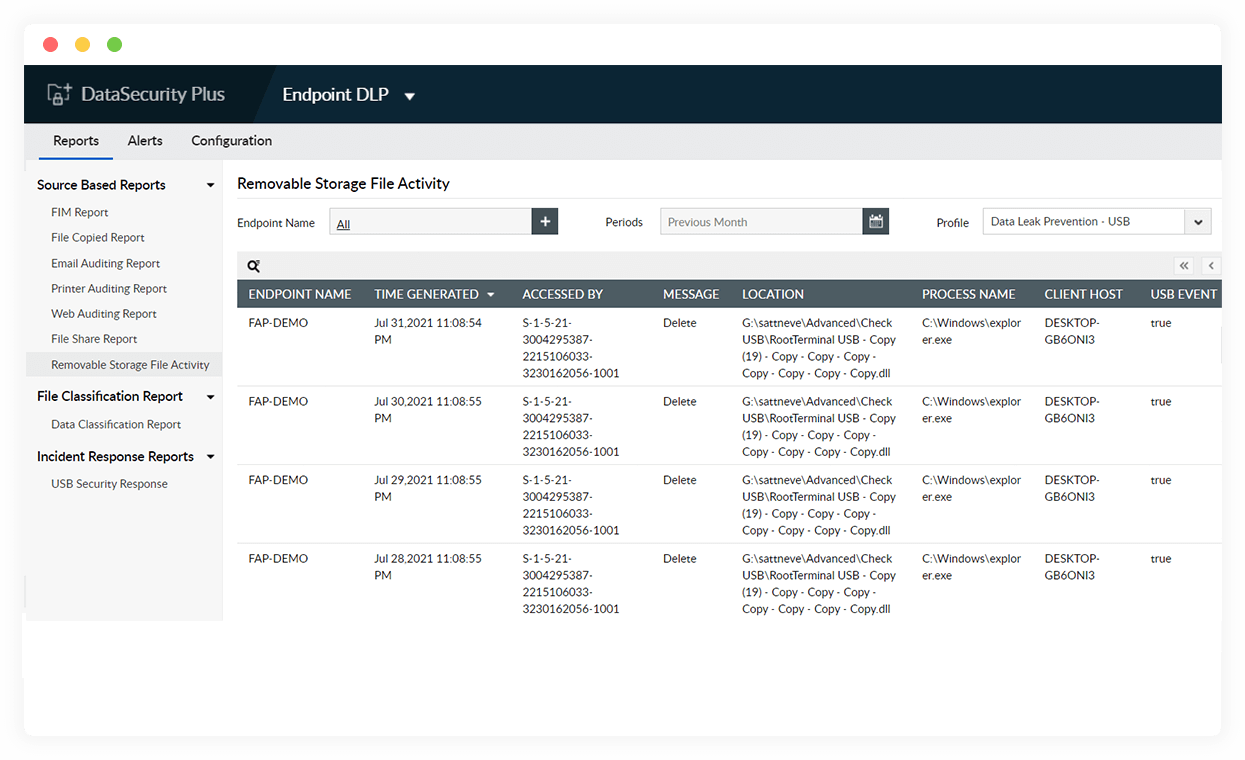This screenshot has height=760, width=1245.
Task: Click the DataSecurity Plus logo icon
Action: pos(60,95)
